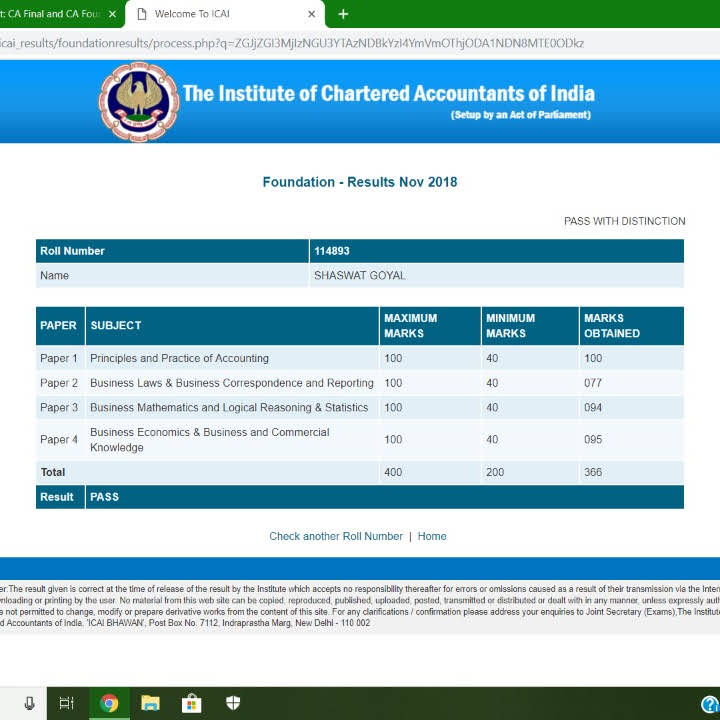Viewport: 720px width, 720px height.
Task: Open a new browser tab
Action: coord(343,14)
